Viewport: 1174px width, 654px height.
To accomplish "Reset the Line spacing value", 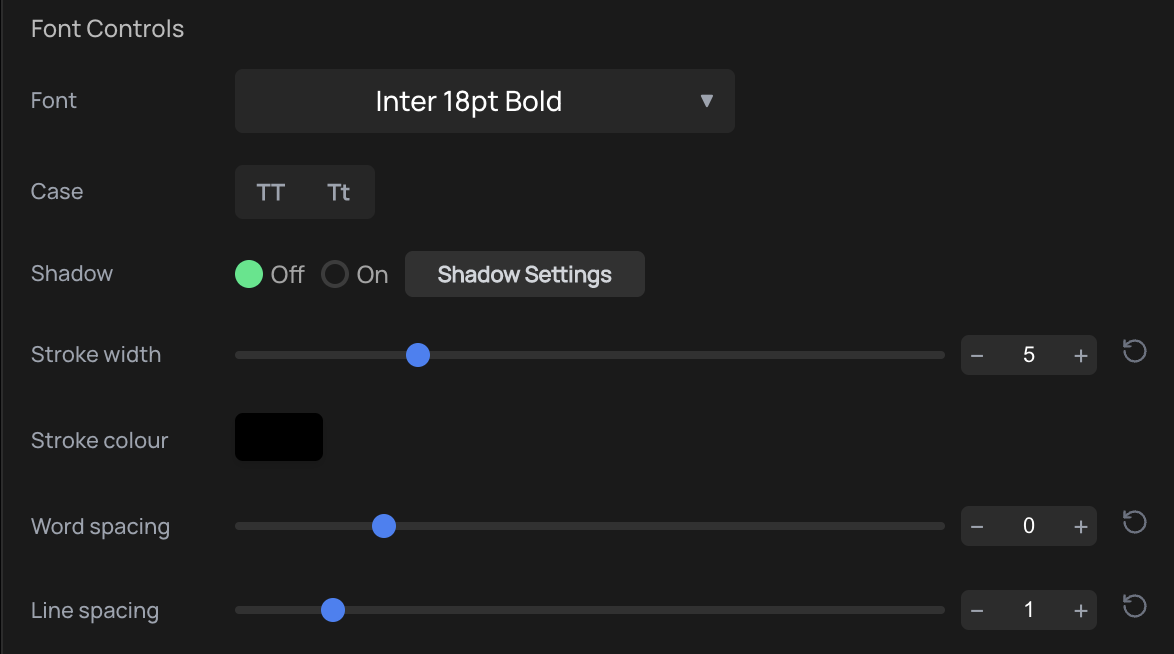I will [x=1135, y=607].
